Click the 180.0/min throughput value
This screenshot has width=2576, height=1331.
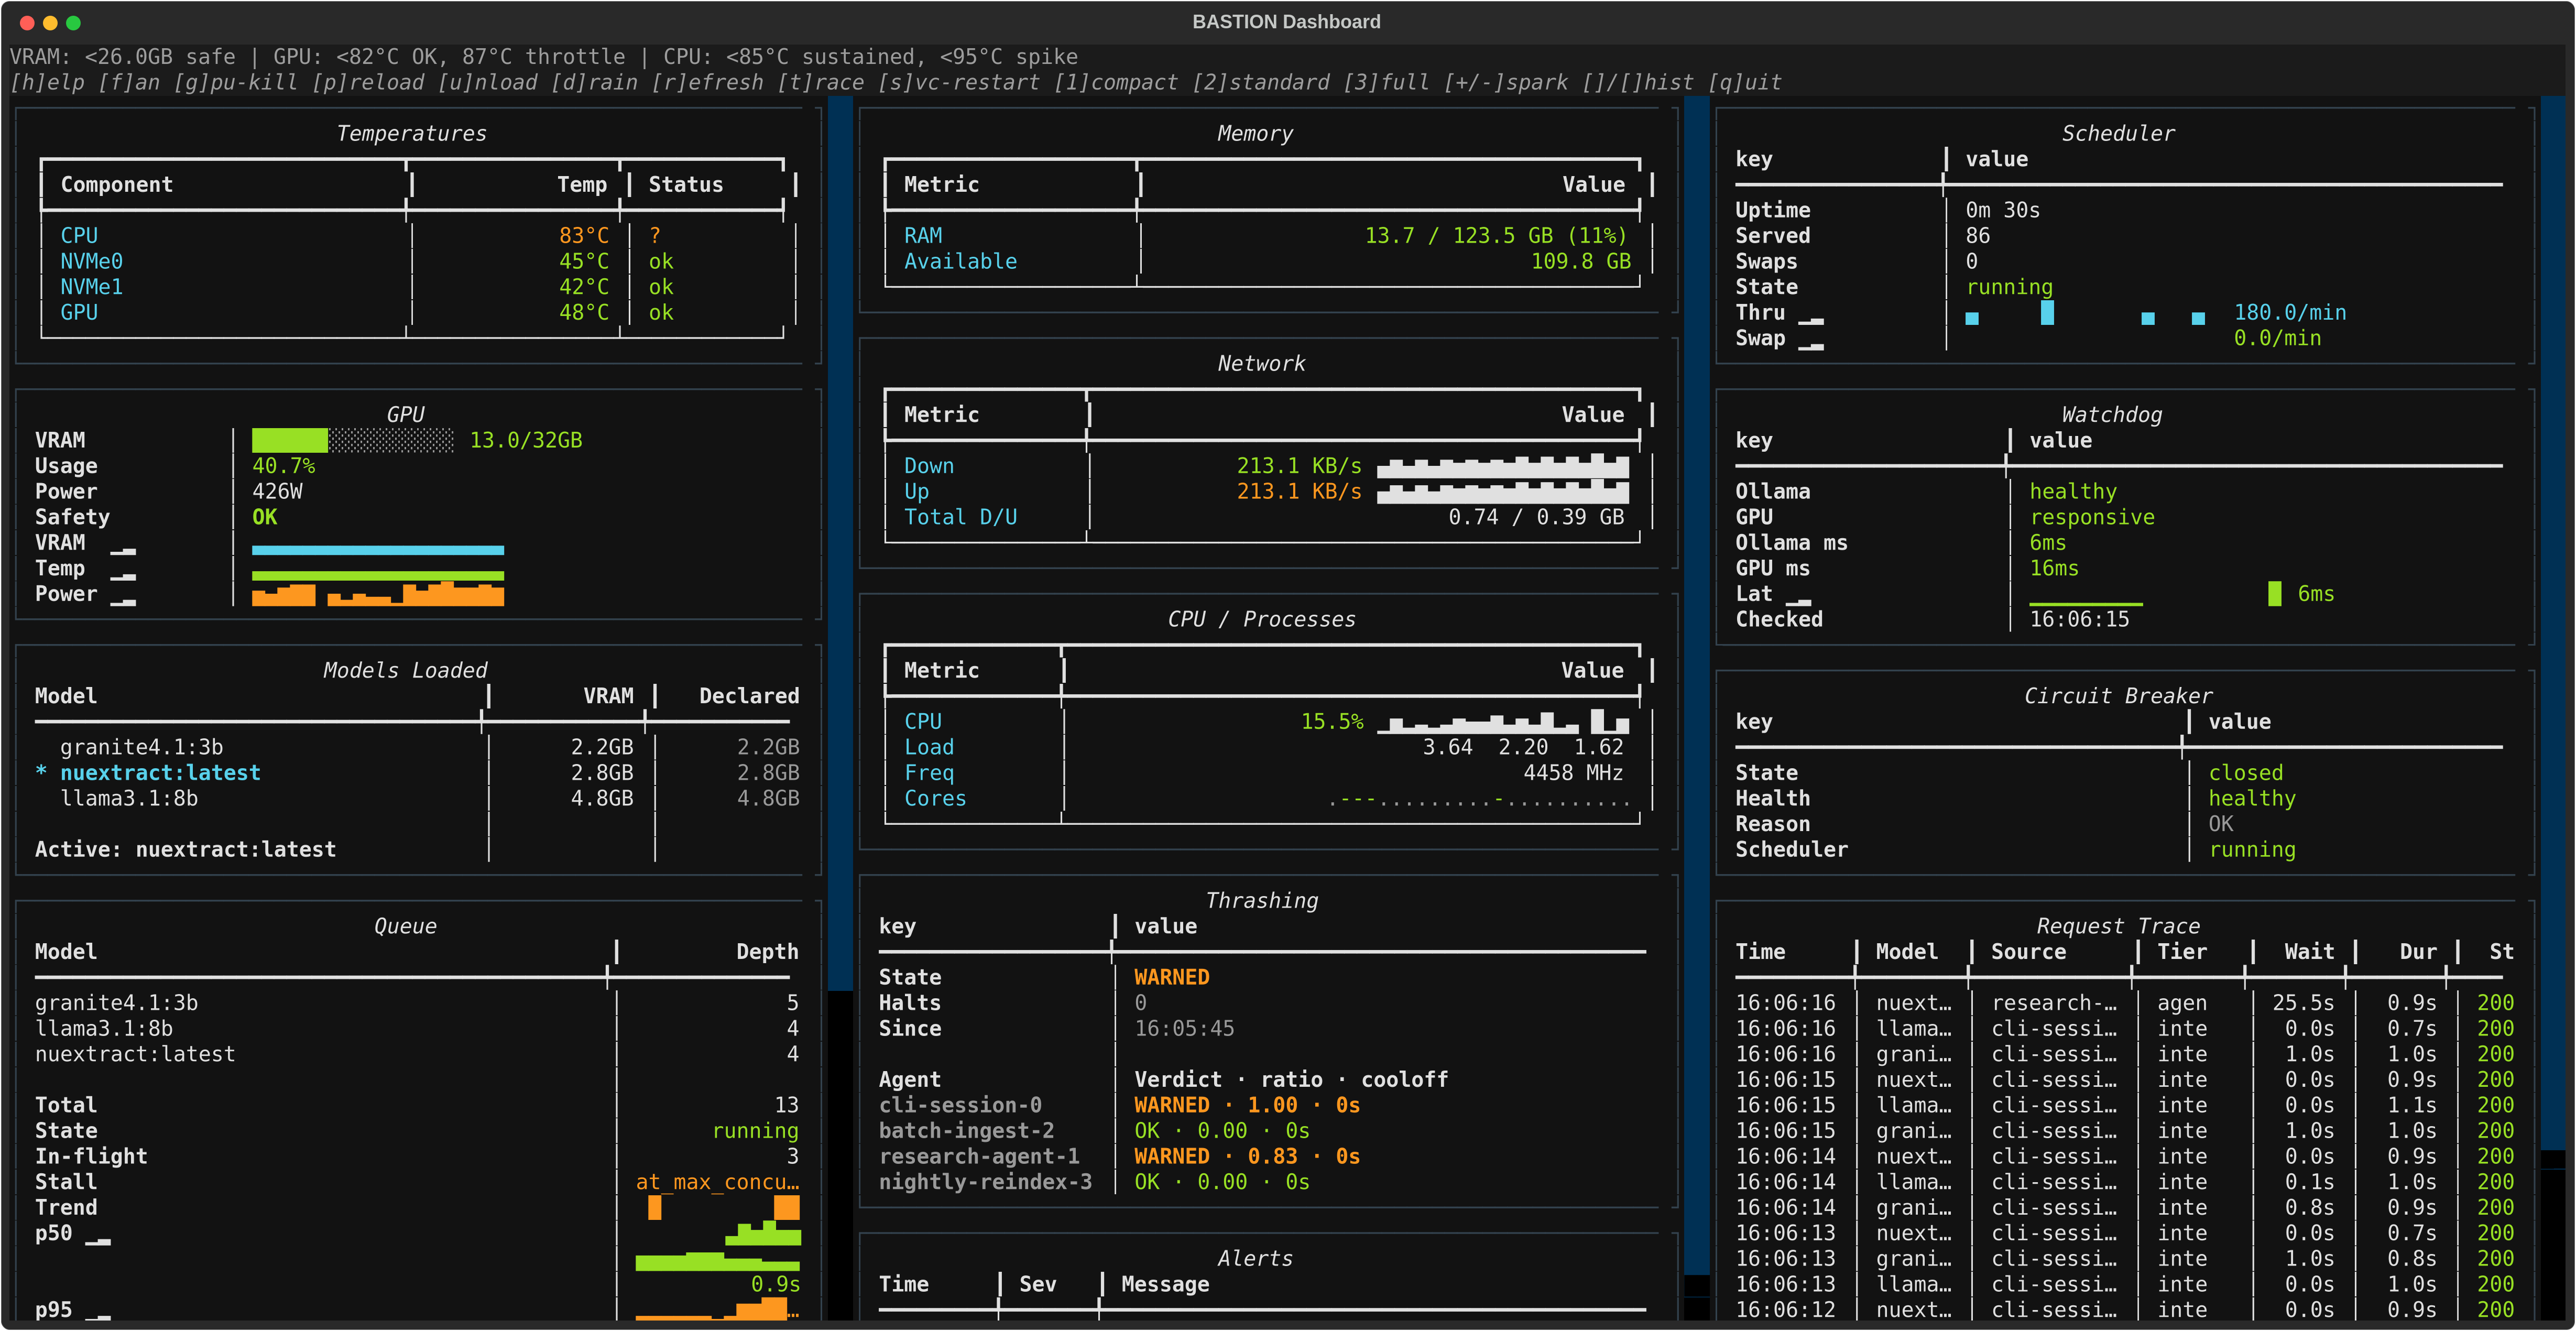2290,312
